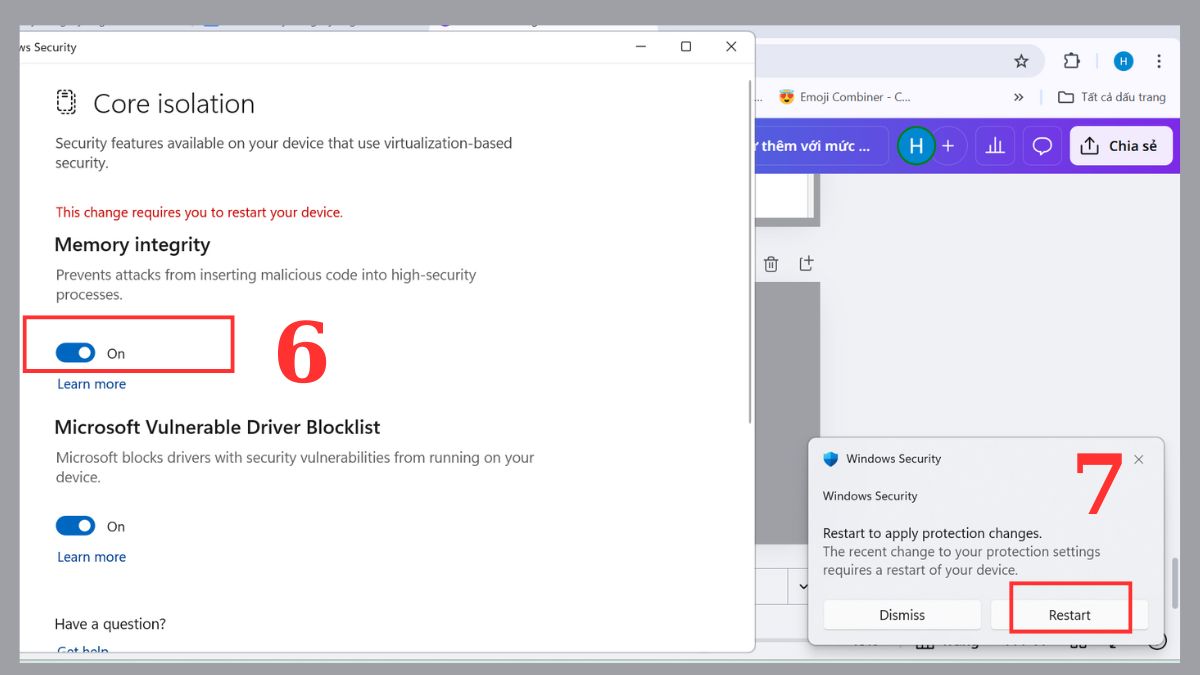Expand hidden bookmarks with the double chevron
The height and width of the screenshot is (675, 1200).
click(x=1018, y=97)
